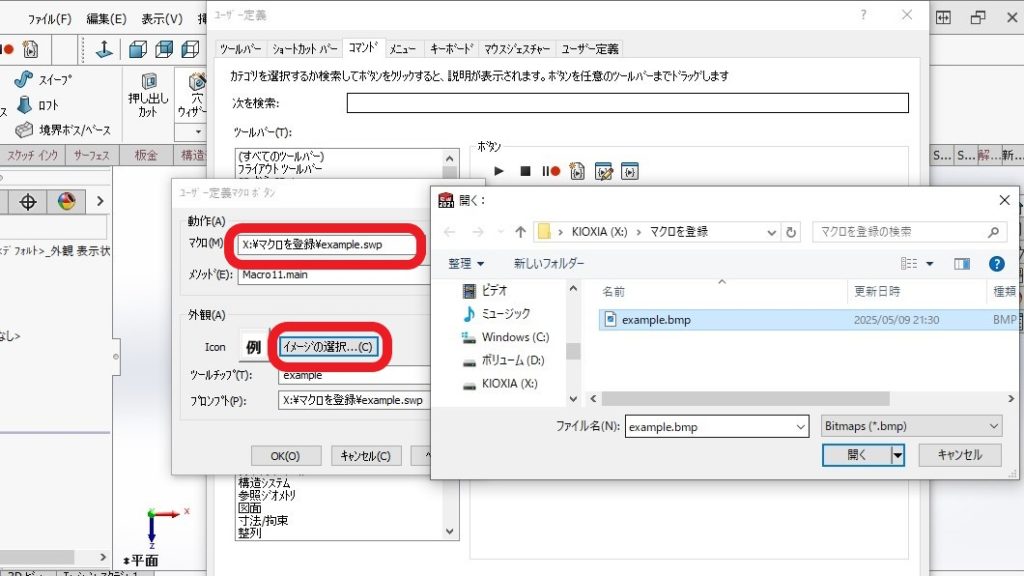This screenshot has width=1024, height=576.
Task: Open the ファイル(F) menu
Action: point(49,18)
